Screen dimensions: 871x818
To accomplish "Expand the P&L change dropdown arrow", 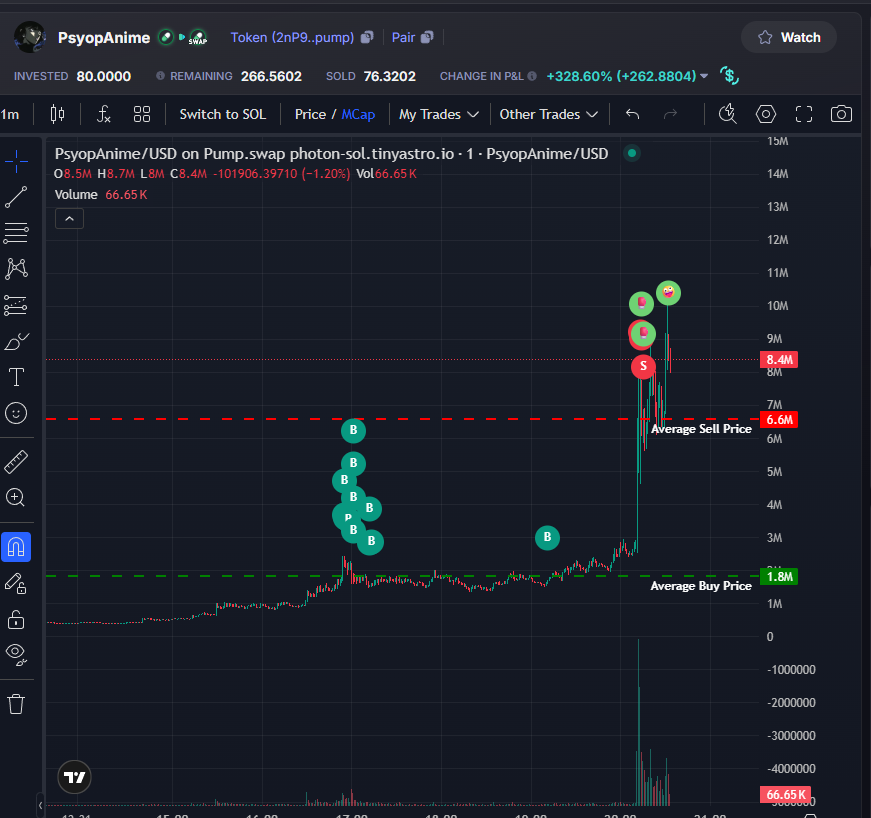I will click(704, 76).
